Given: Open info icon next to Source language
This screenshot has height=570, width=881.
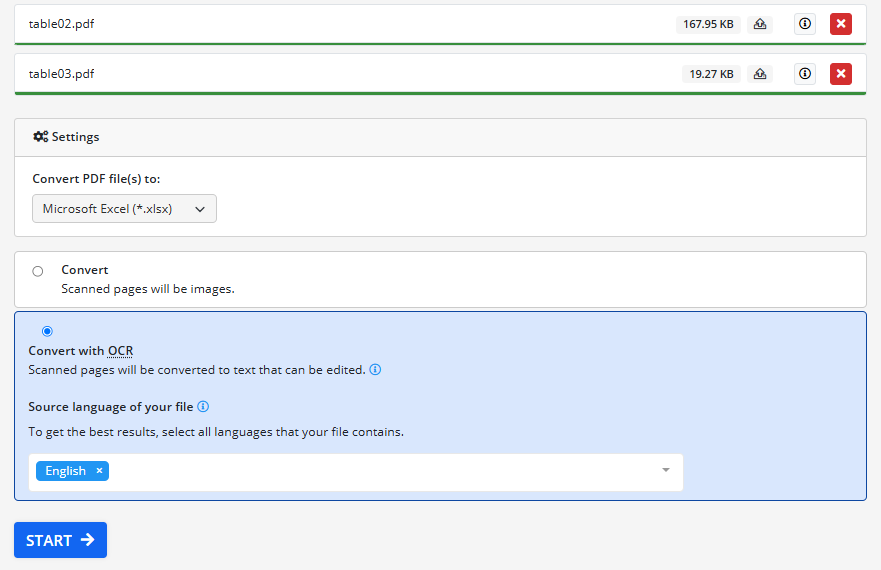Looking at the screenshot, I should tap(203, 407).
